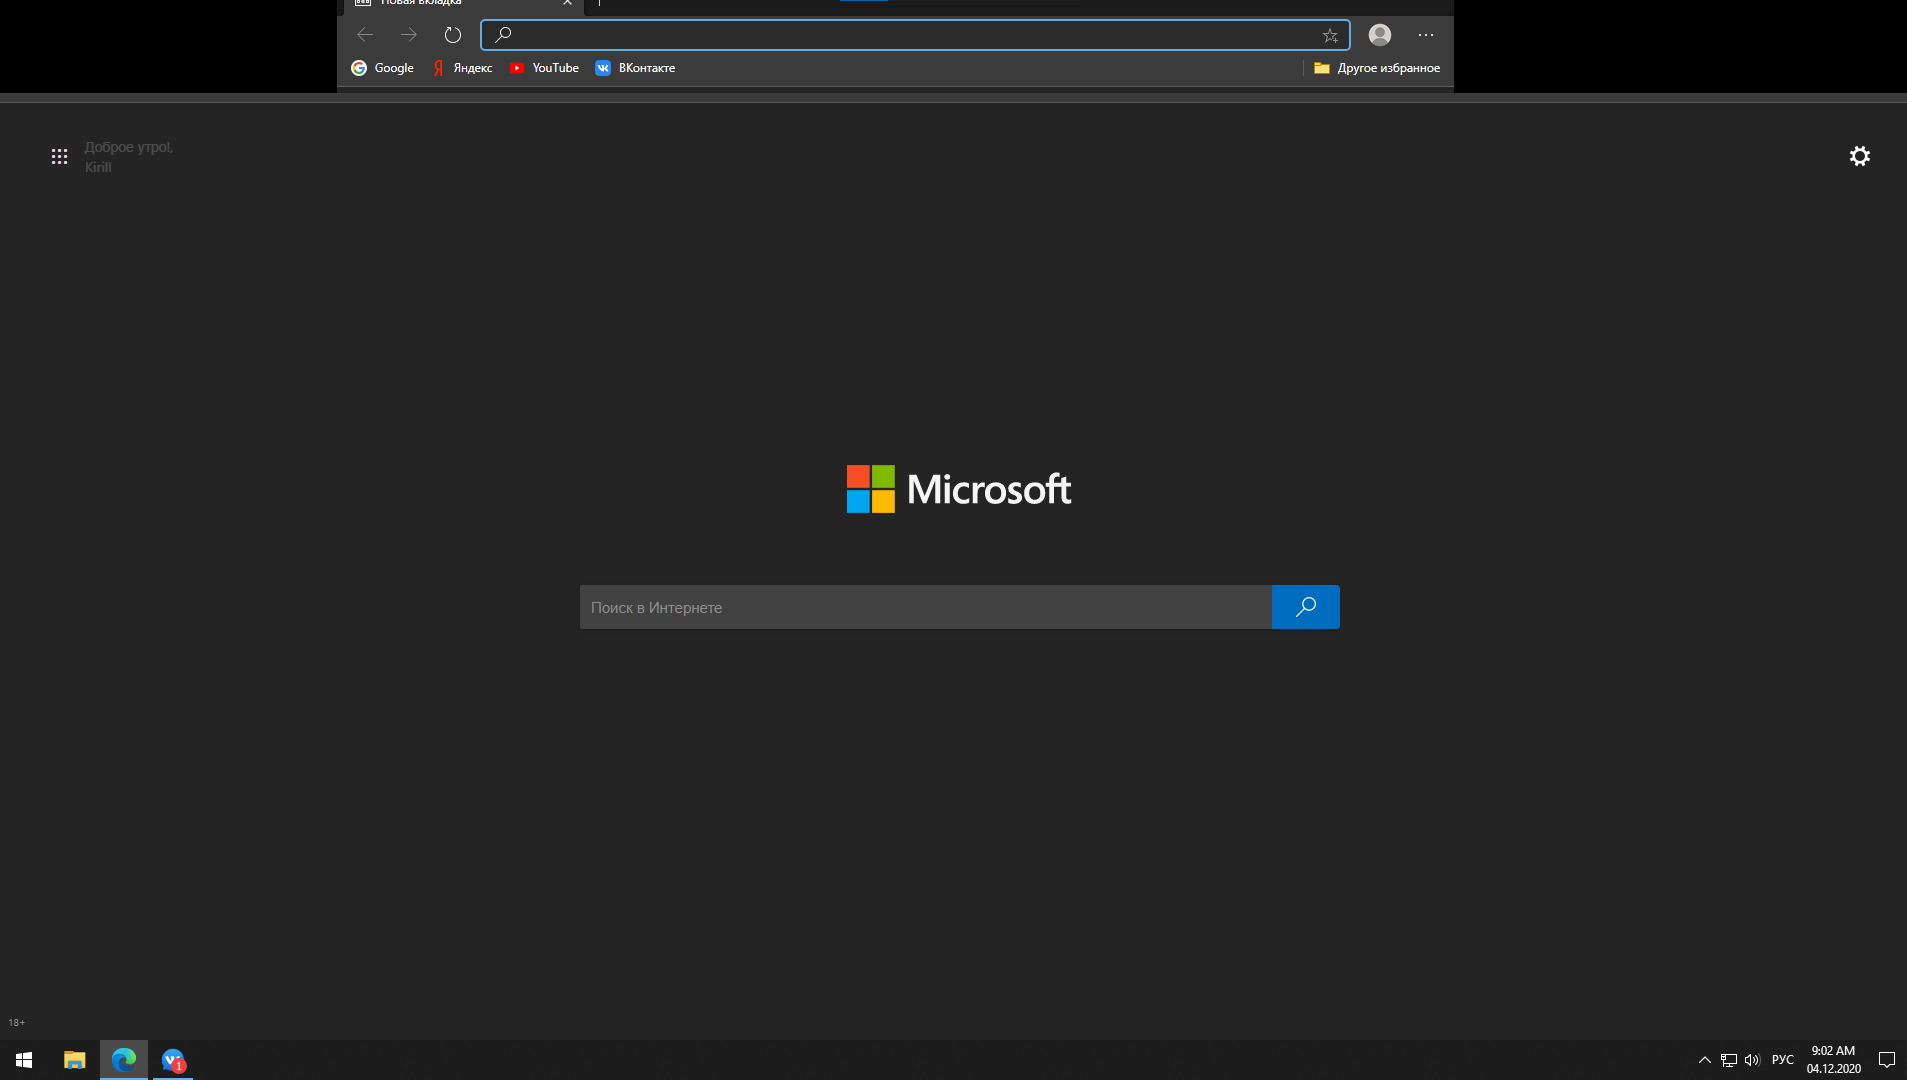Select the Новая вкладка tab
This screenshot has height=1080, width=1907.
[463, 4]
